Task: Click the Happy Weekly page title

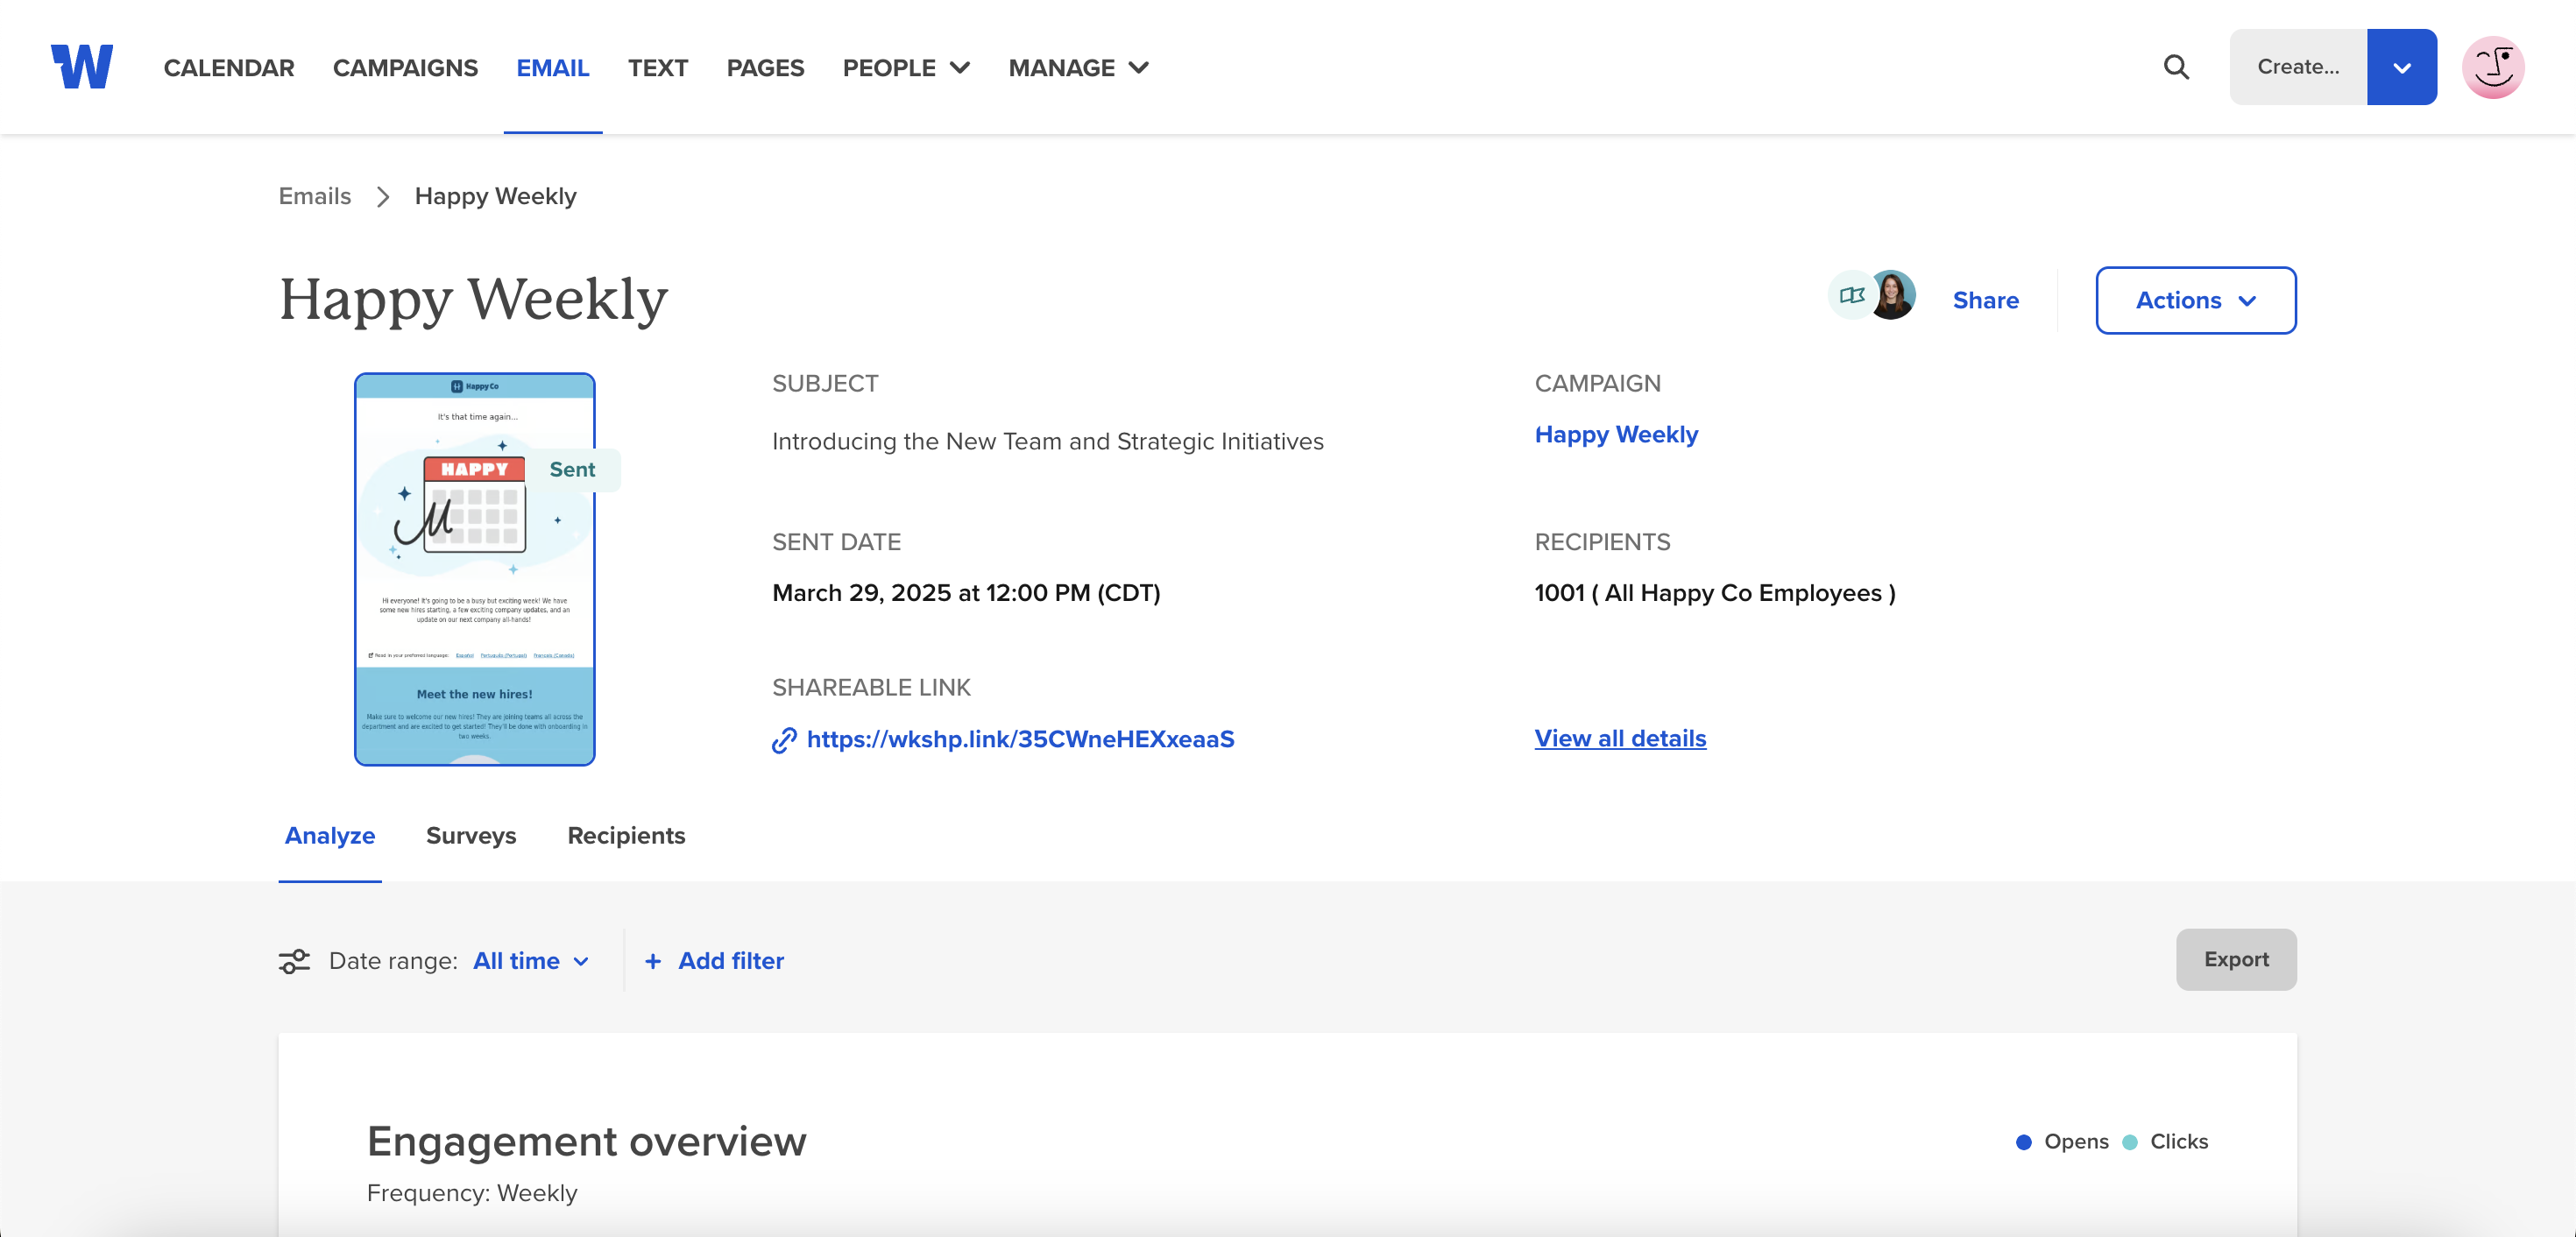Action: point(473,300)
